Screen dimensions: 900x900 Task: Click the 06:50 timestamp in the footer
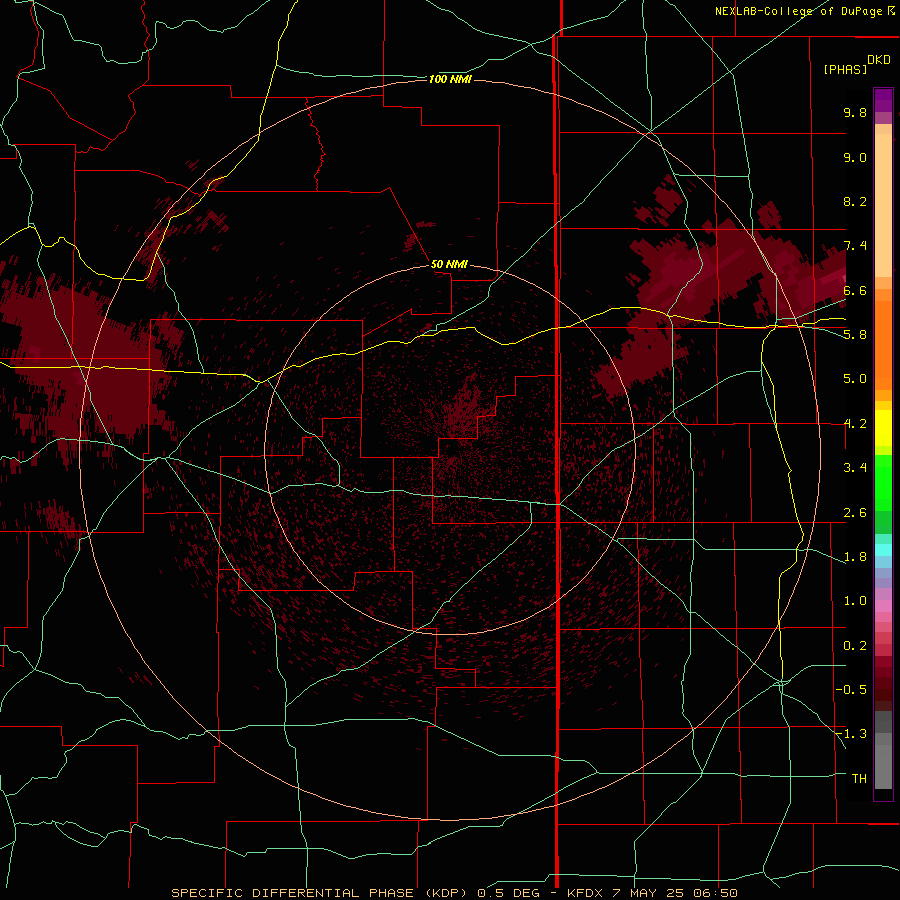(714, 893)
